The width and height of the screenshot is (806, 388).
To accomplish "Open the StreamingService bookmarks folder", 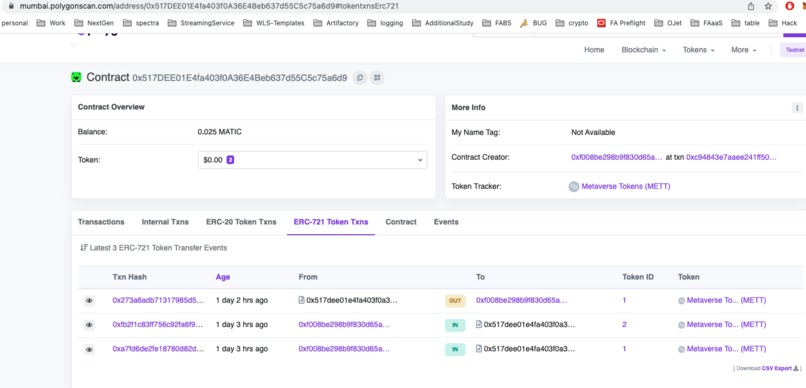I will click(201, 23).
